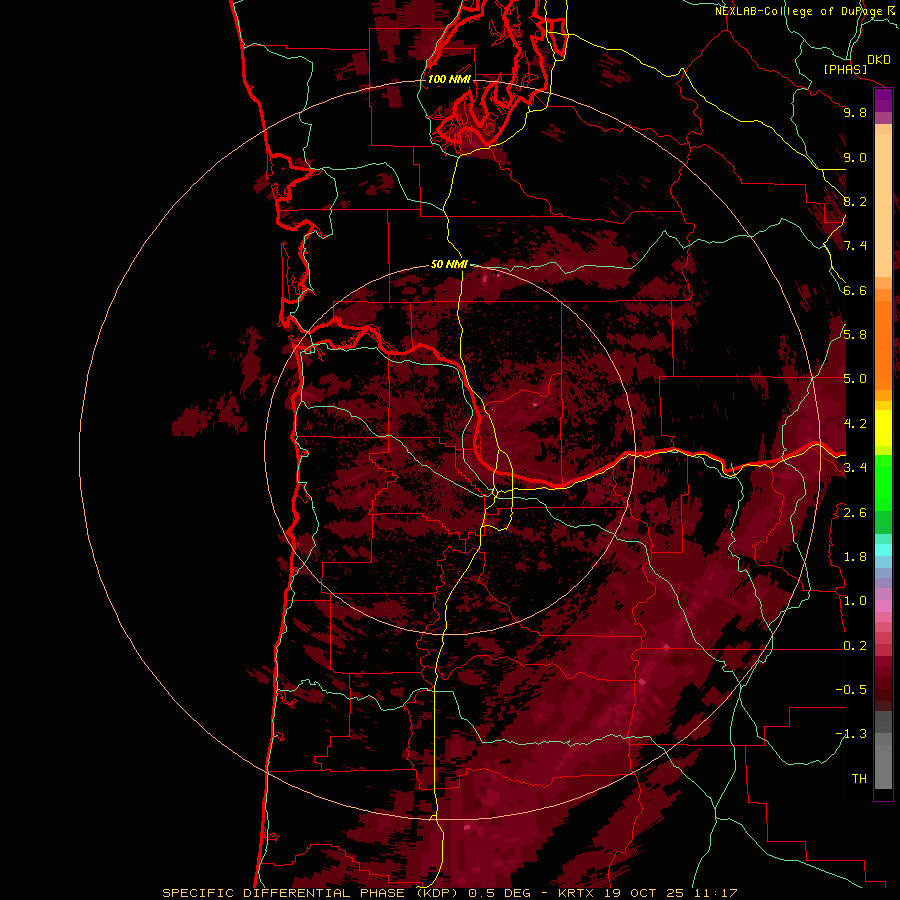Viewport: 900px width, 900px height.
Task: Select the 2.6 value on the color scale
Action: click(855, 513)
